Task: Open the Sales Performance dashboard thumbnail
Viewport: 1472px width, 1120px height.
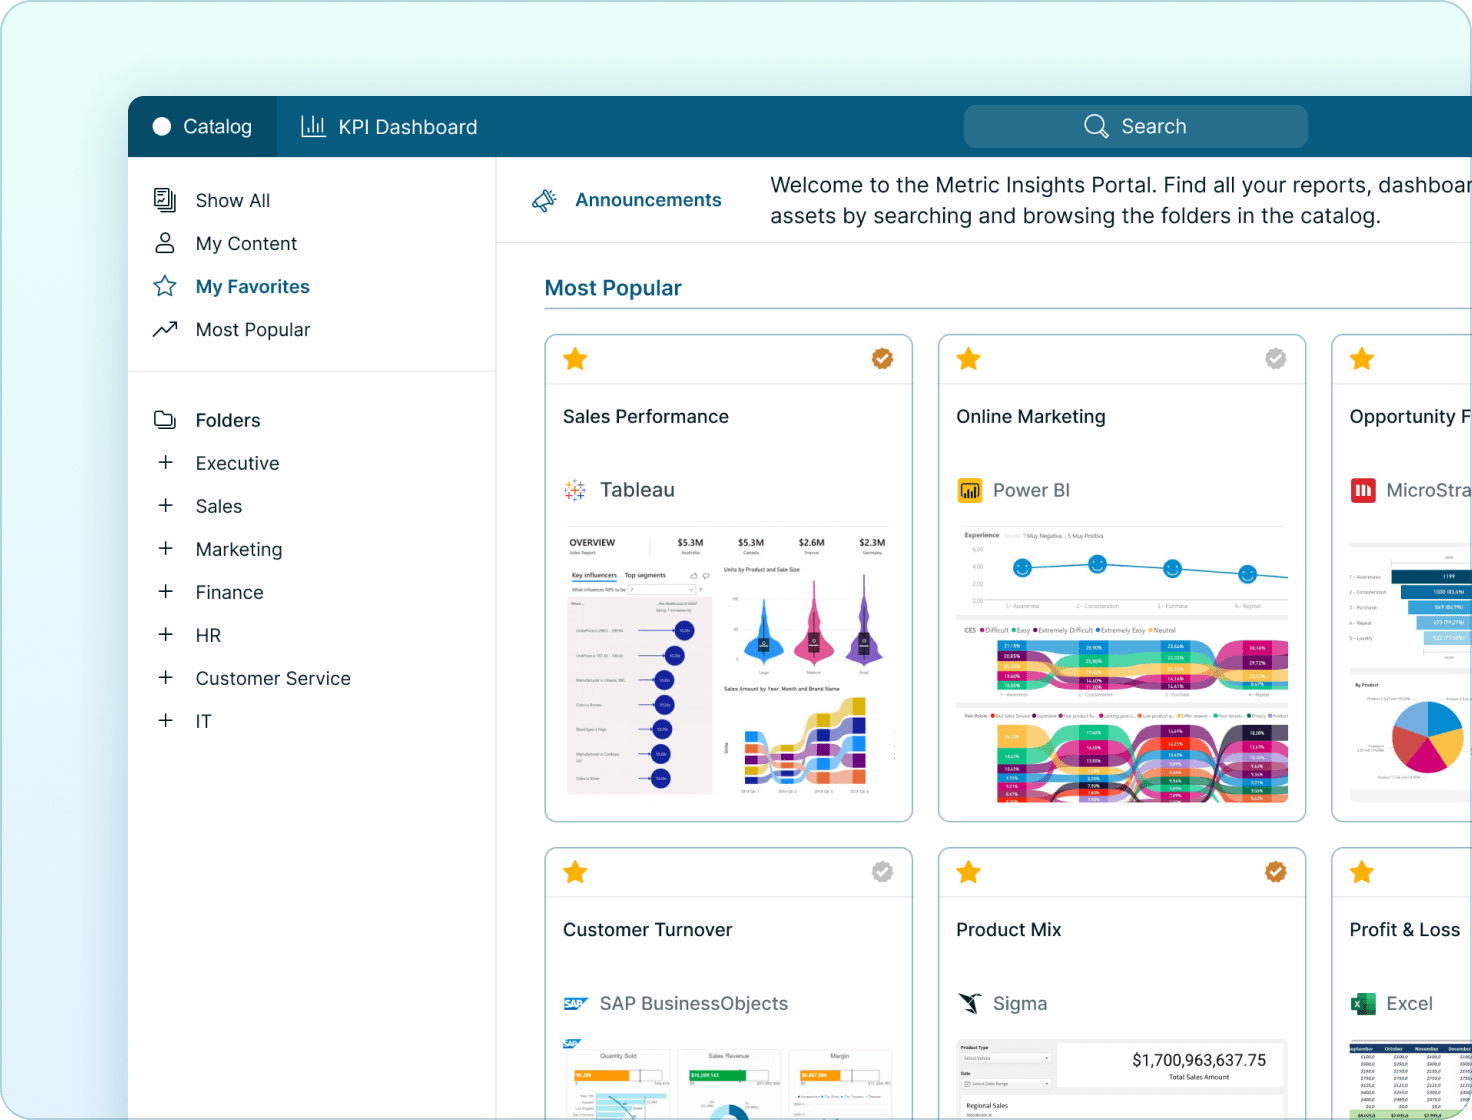Action: [x=729, y=661]
